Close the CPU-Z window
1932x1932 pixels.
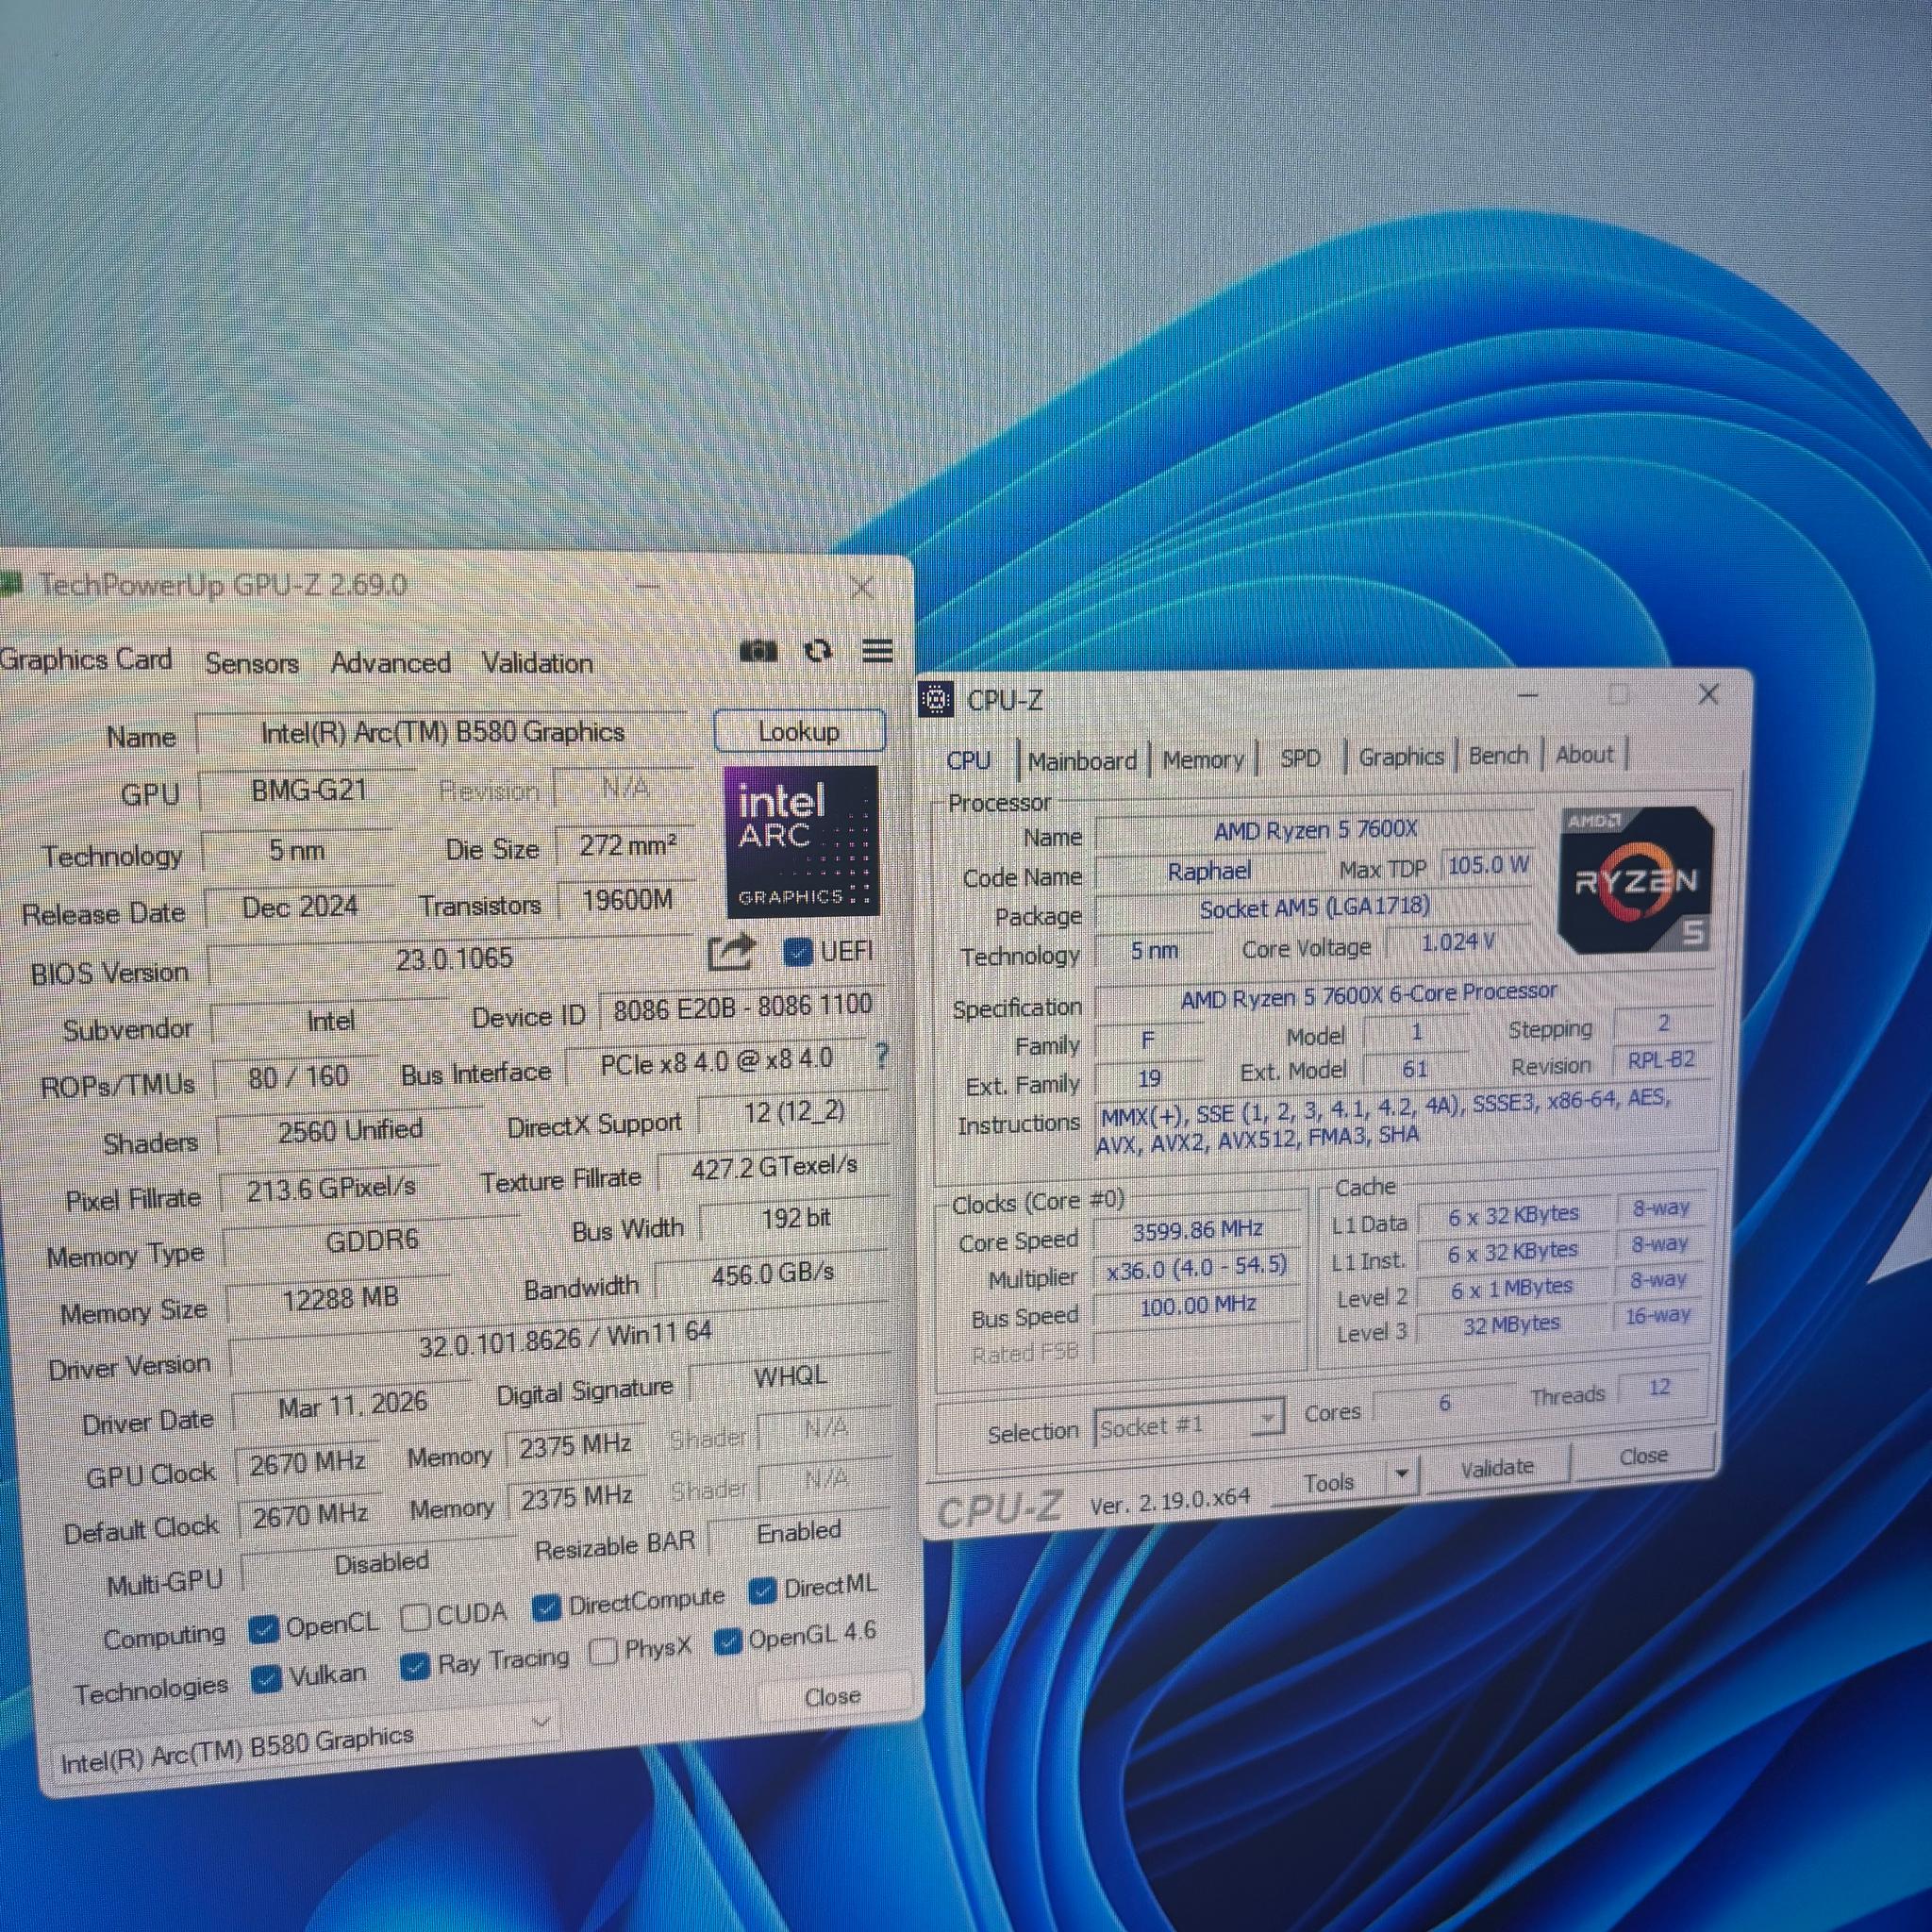click(1708, 694)
